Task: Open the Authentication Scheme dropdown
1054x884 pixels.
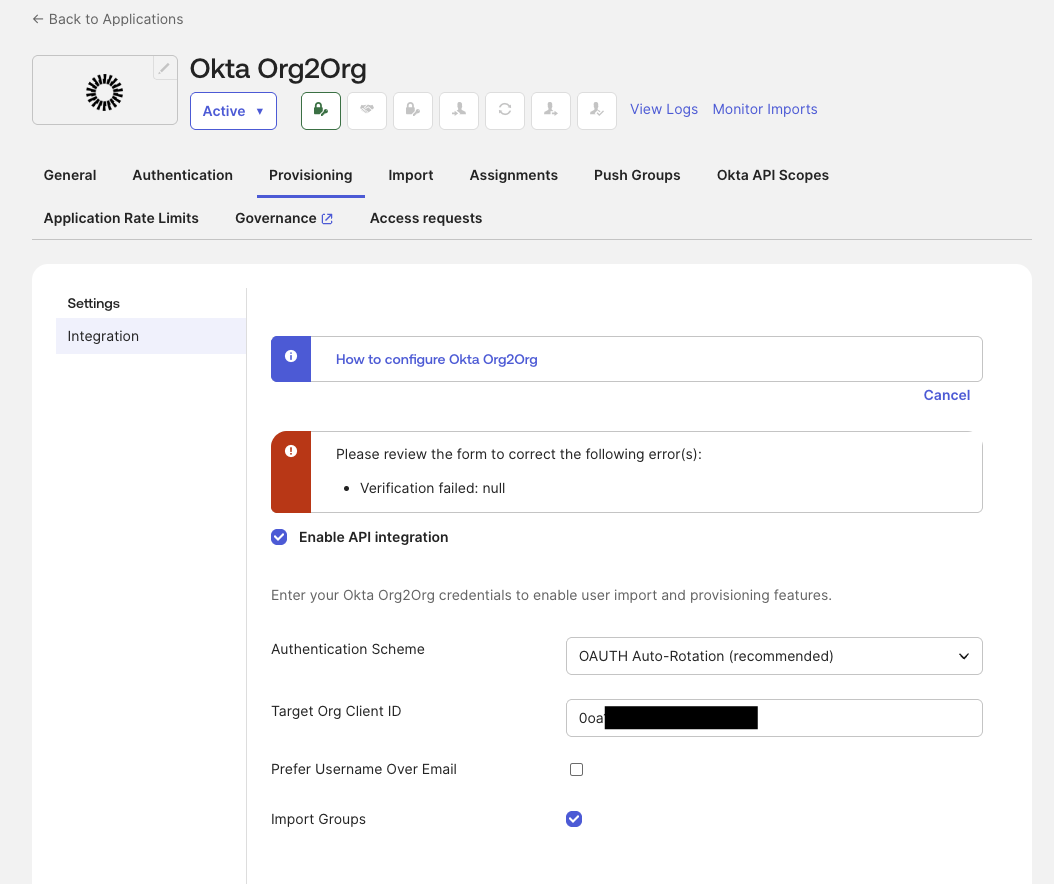Action: point(774,656)
